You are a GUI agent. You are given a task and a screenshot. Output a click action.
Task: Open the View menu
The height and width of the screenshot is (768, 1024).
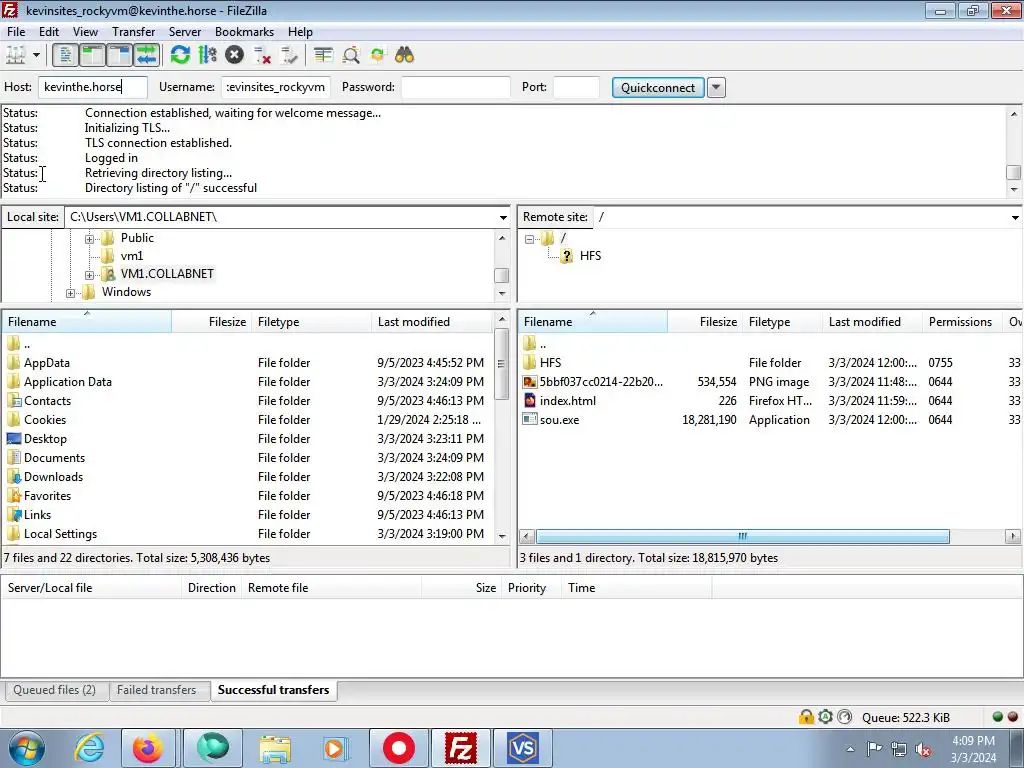tap(85, 32)
